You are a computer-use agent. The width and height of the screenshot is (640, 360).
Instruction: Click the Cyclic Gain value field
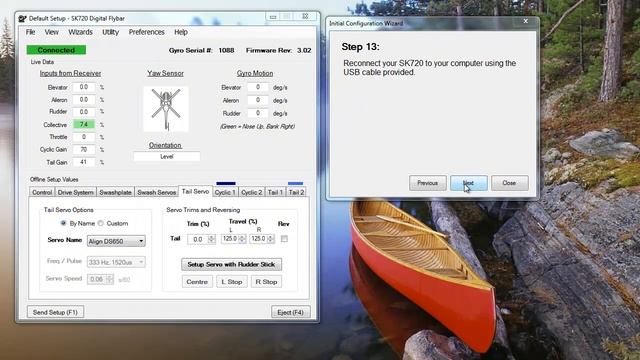click(84, 149)
